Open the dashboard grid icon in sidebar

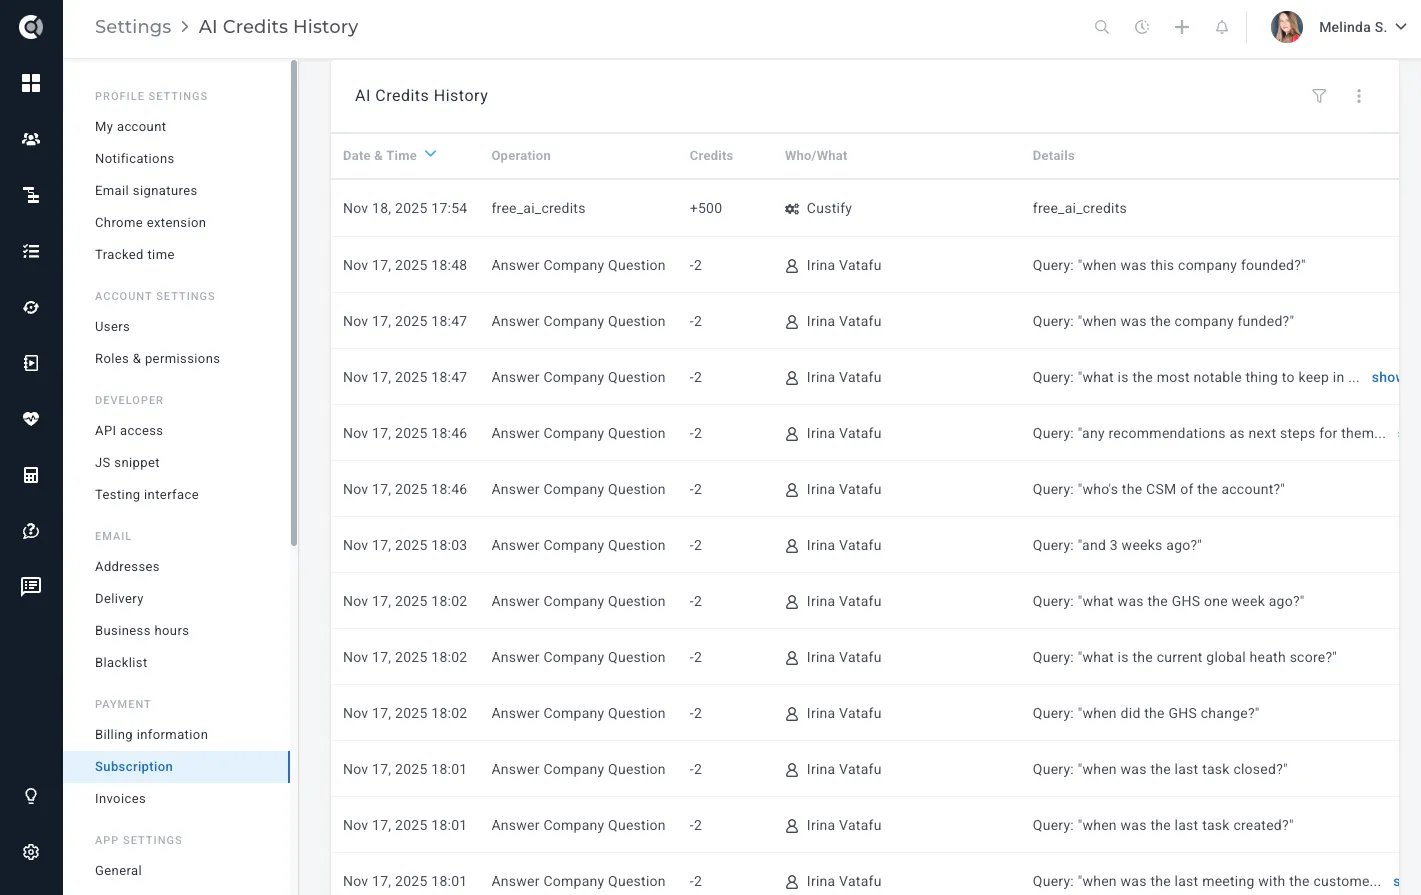point(31,83)
